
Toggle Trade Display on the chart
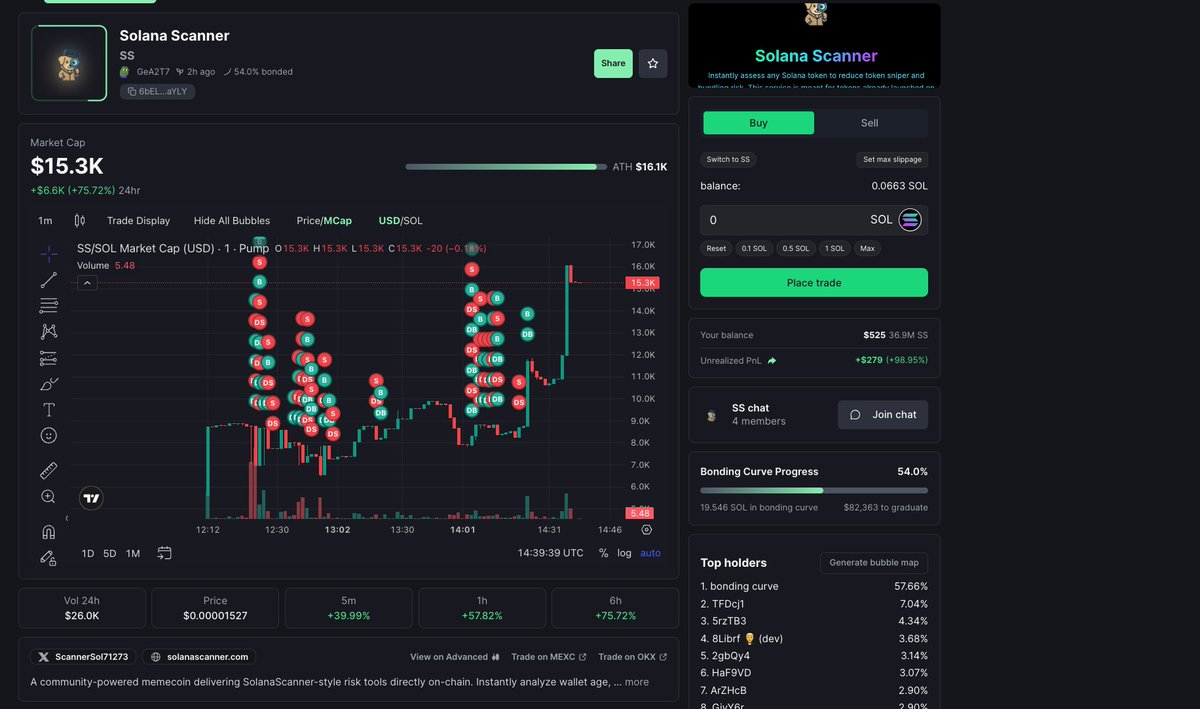[x=138, y=220]
